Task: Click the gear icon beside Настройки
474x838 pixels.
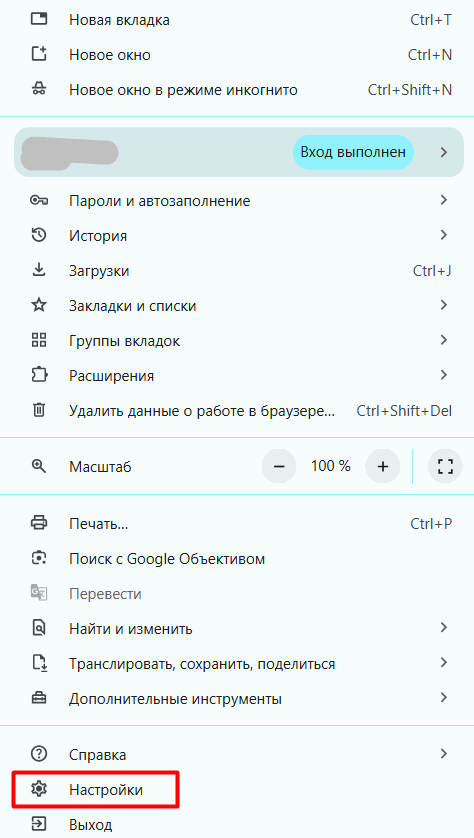Action: click(x=39, y=789)
